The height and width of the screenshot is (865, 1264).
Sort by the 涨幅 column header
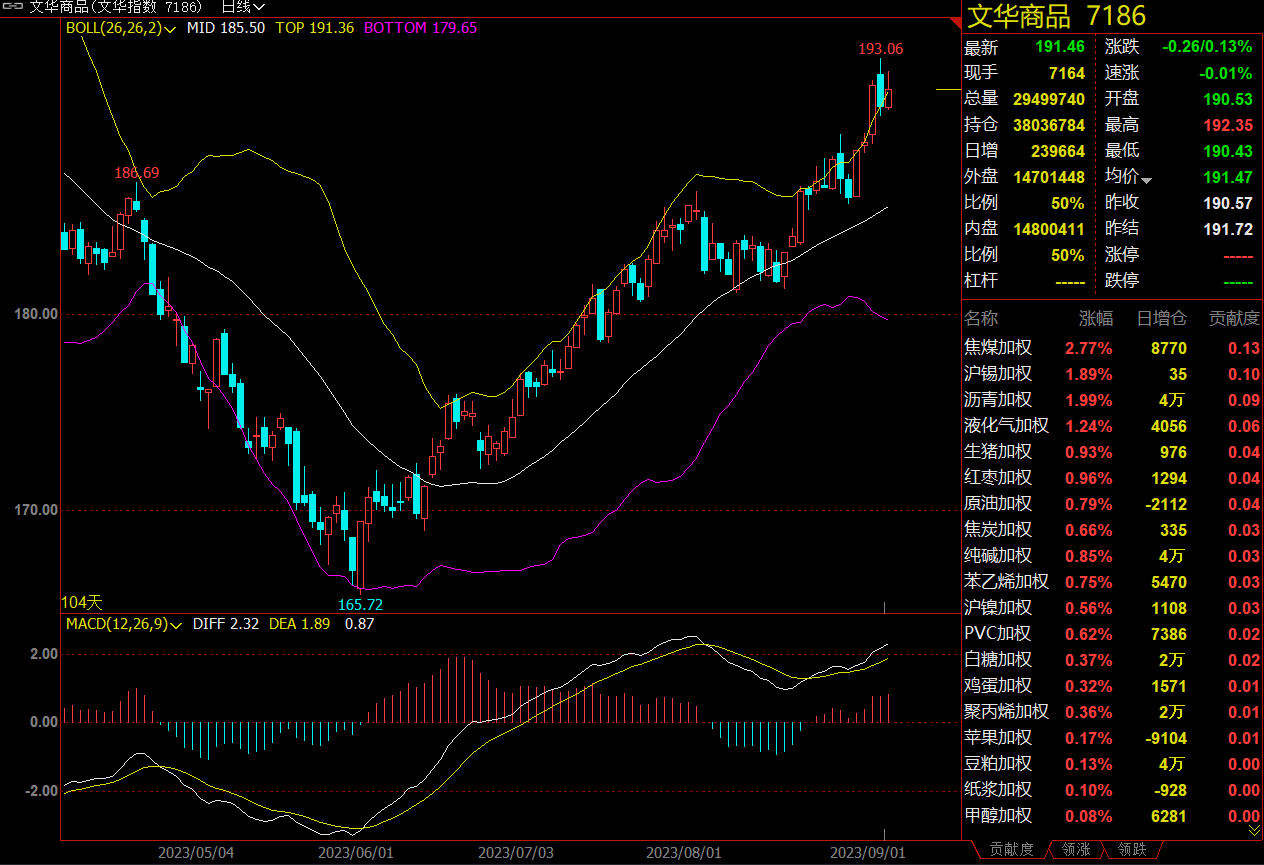1095,318
